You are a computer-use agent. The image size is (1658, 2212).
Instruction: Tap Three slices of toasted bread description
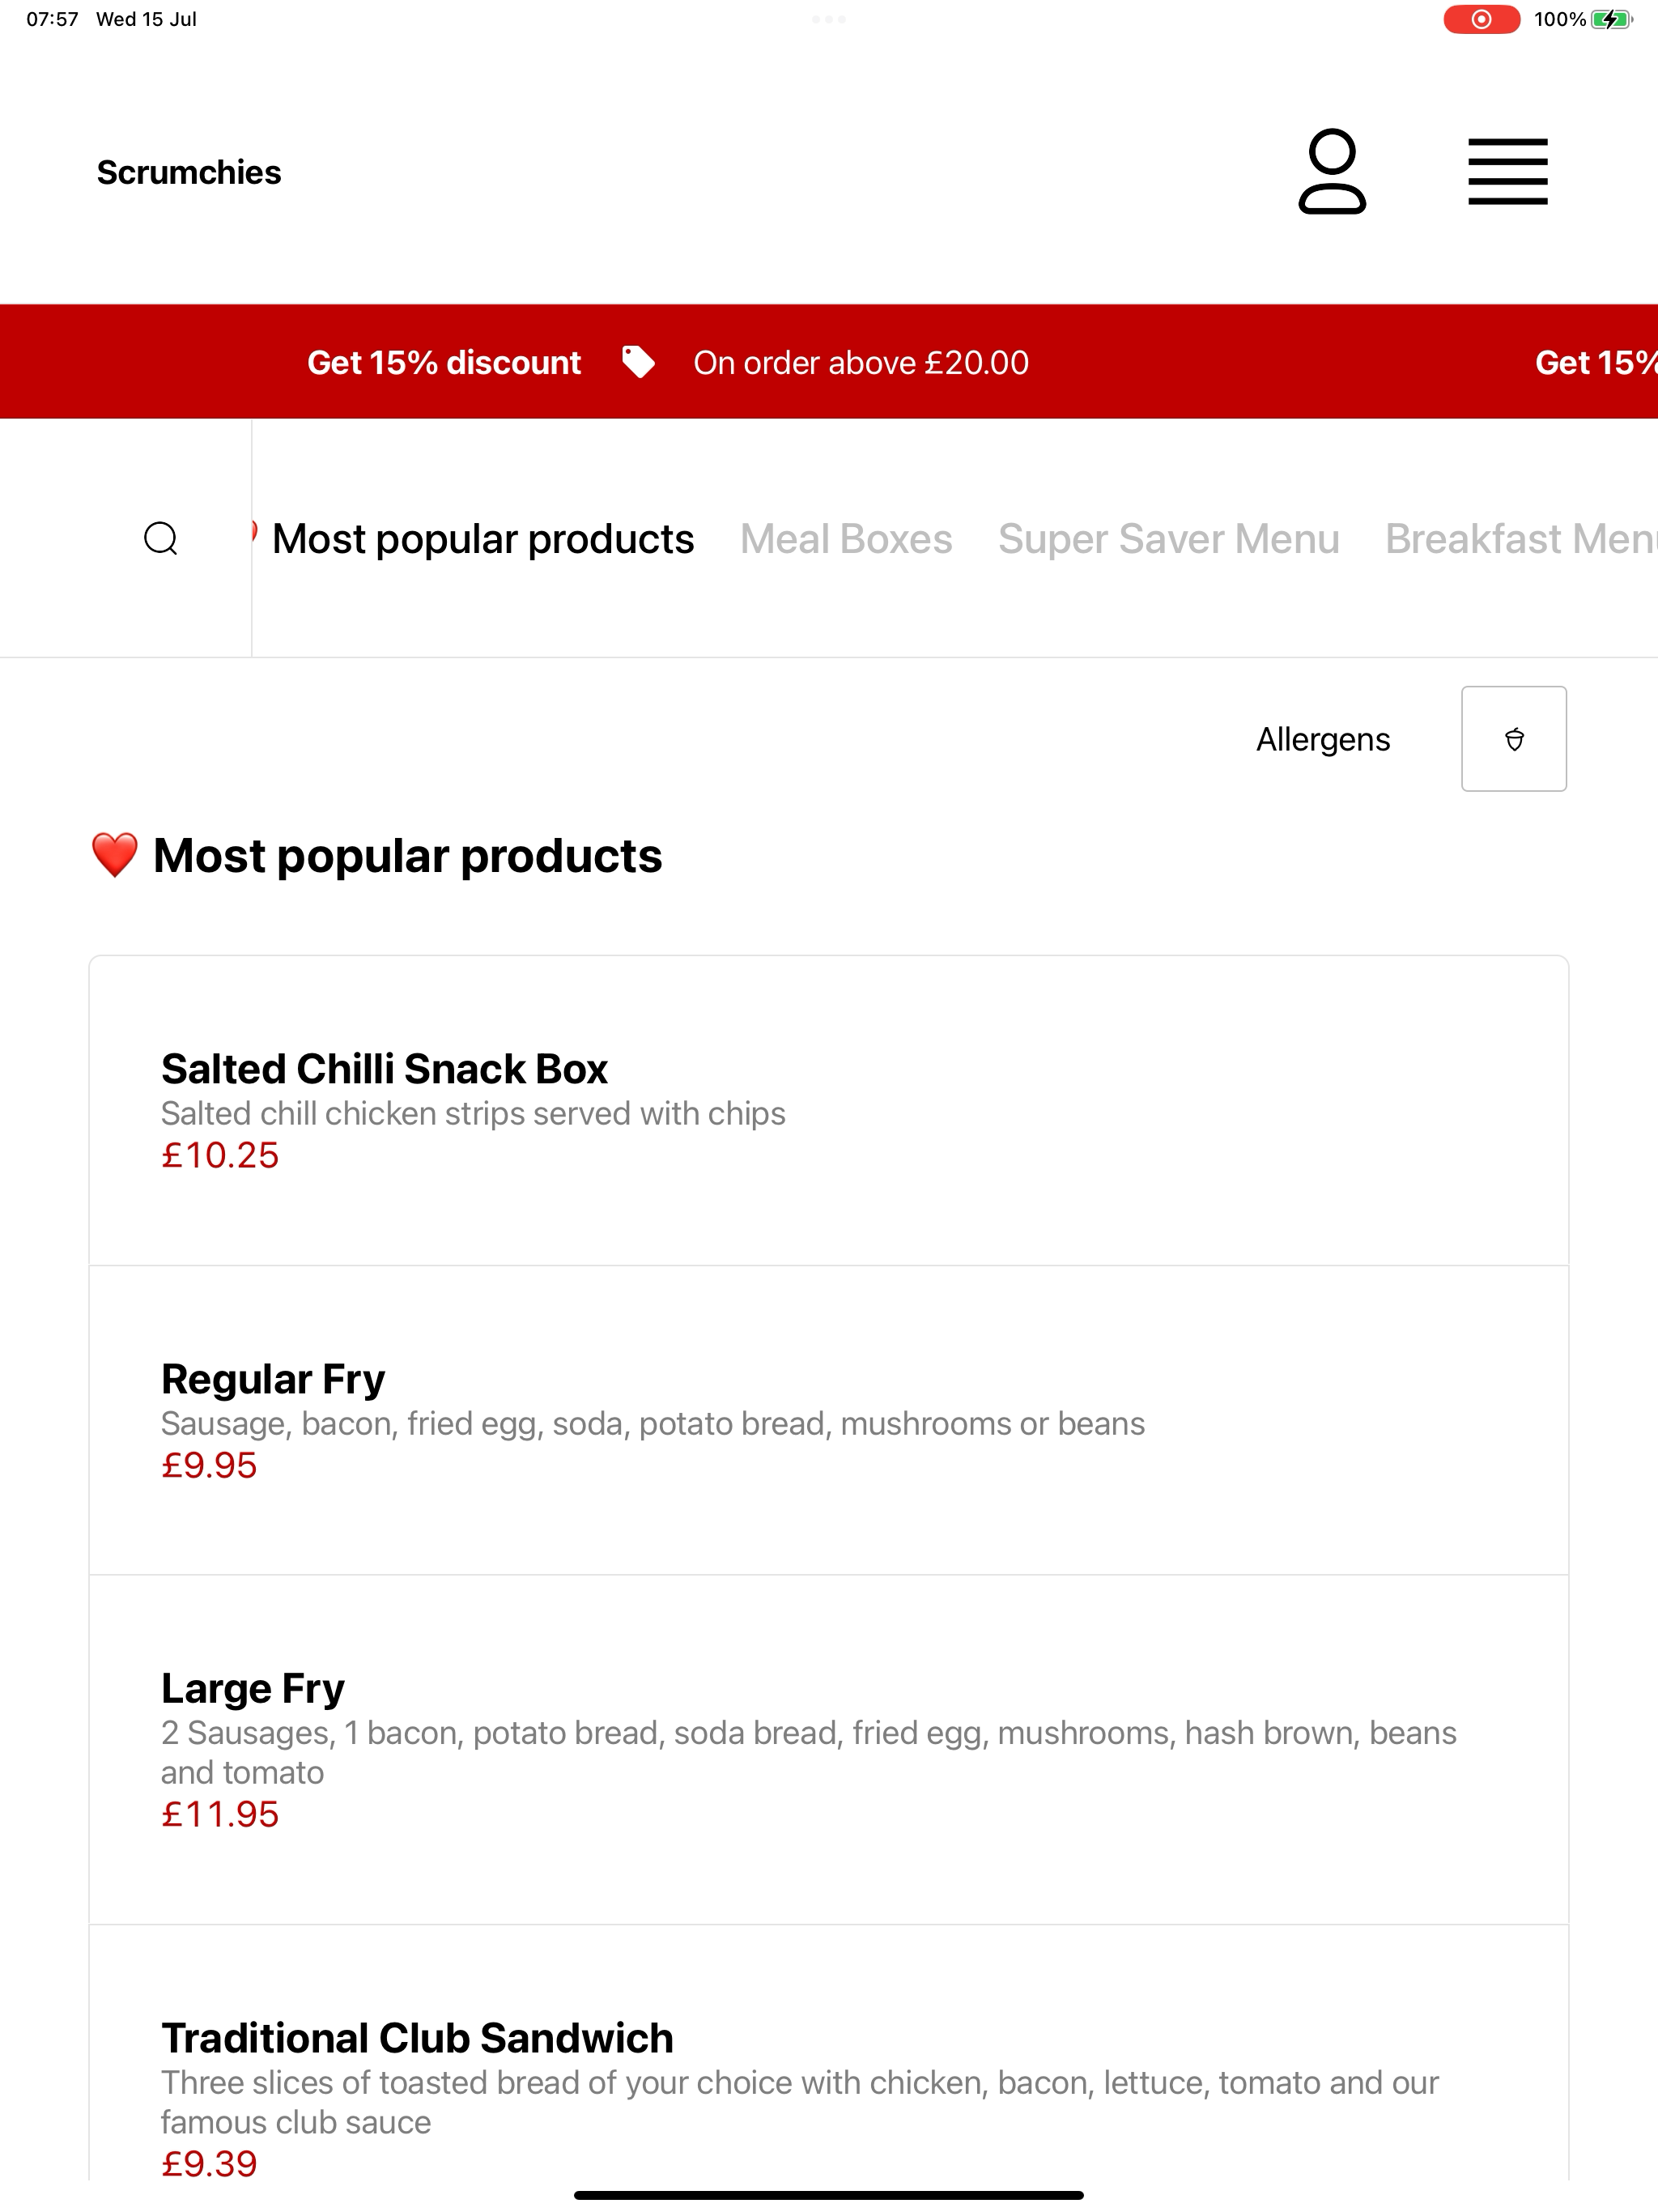pyautogui.click(x=800, y=2102)
